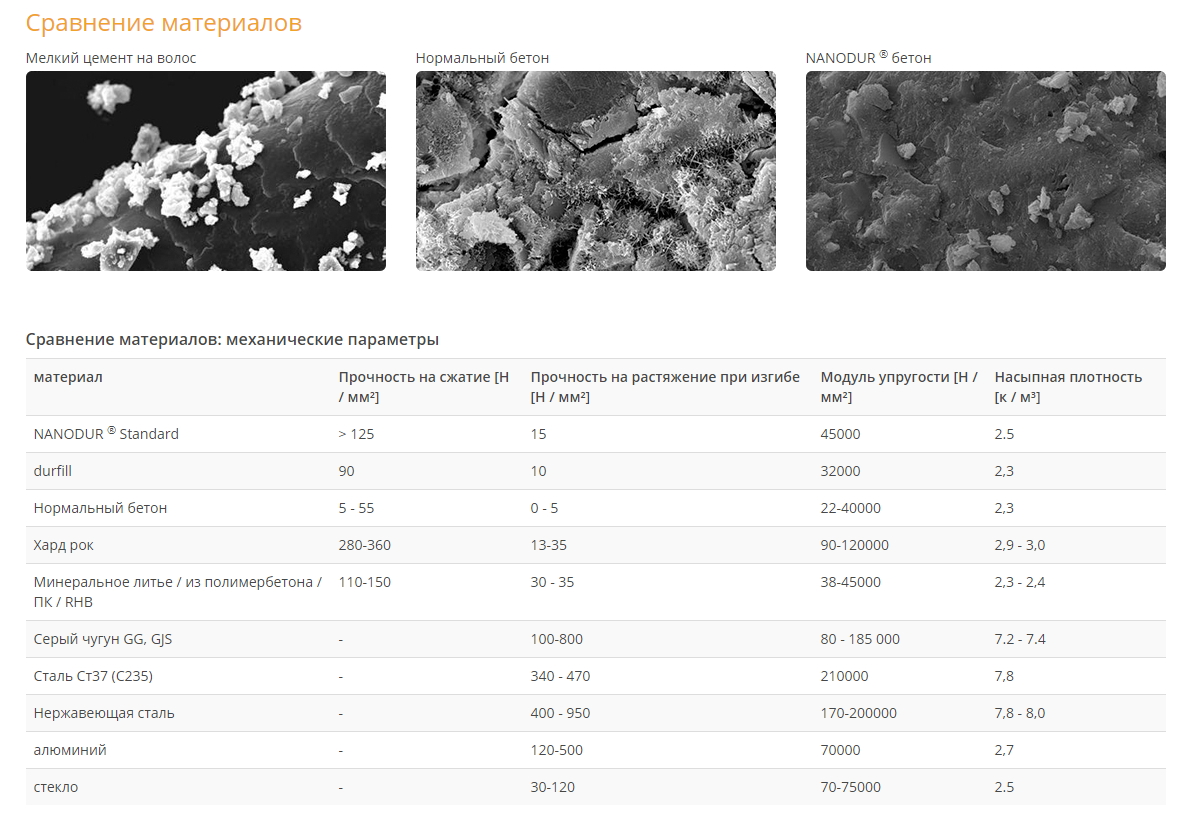Select density value '2,3 - 2,4'
The width and height of the screenshot is (1184, 823).
1019,582
